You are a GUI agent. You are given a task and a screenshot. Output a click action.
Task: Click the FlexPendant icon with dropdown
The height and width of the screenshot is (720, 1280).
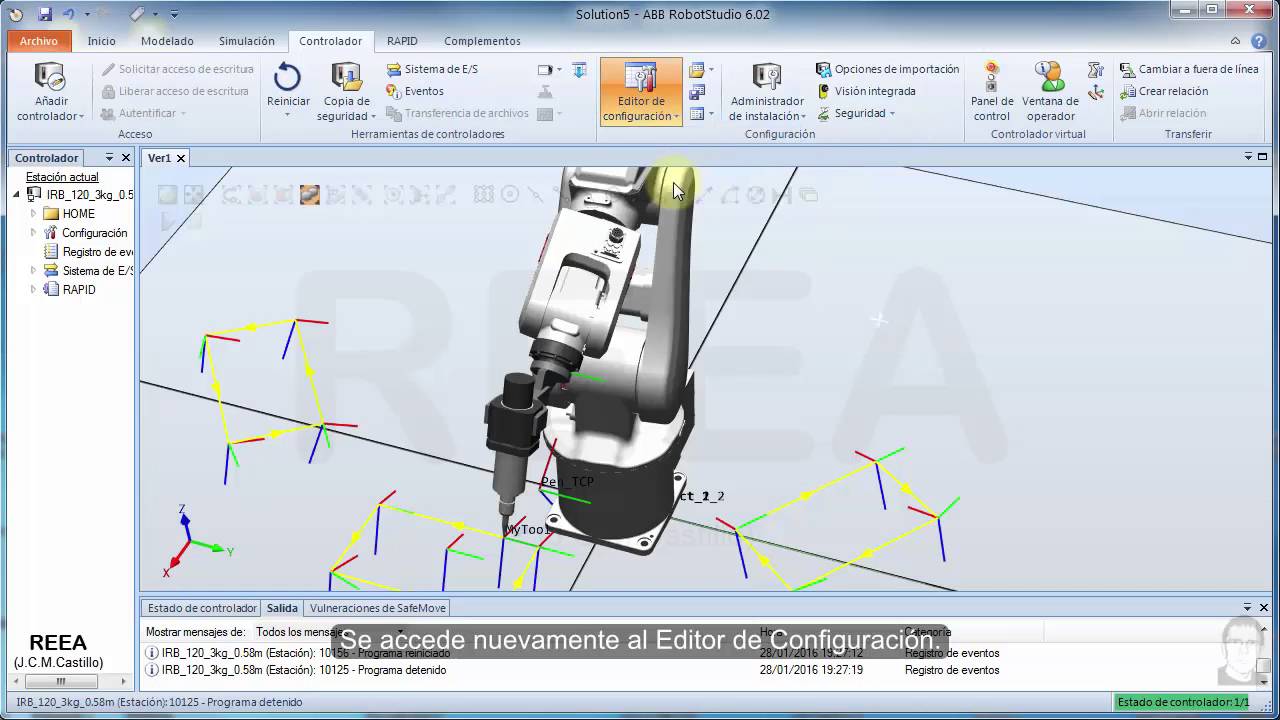(550, 70)
